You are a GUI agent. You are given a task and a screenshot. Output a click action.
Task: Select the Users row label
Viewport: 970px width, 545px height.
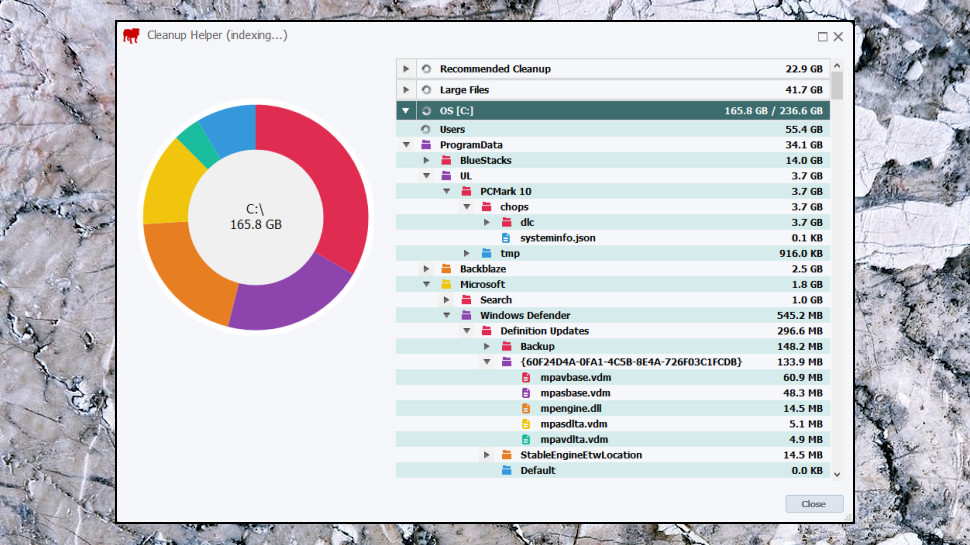pos(452,129)
